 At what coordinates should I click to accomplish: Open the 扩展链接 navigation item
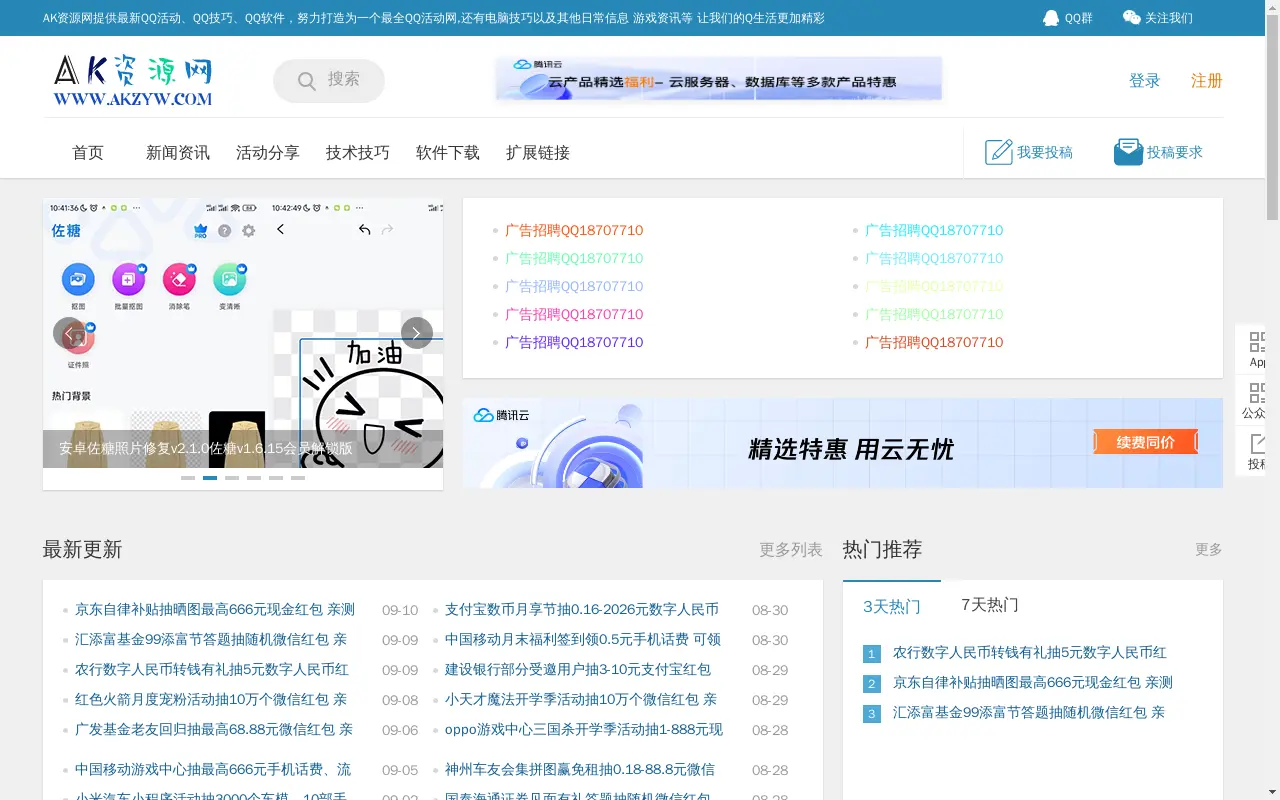[538, 153]
